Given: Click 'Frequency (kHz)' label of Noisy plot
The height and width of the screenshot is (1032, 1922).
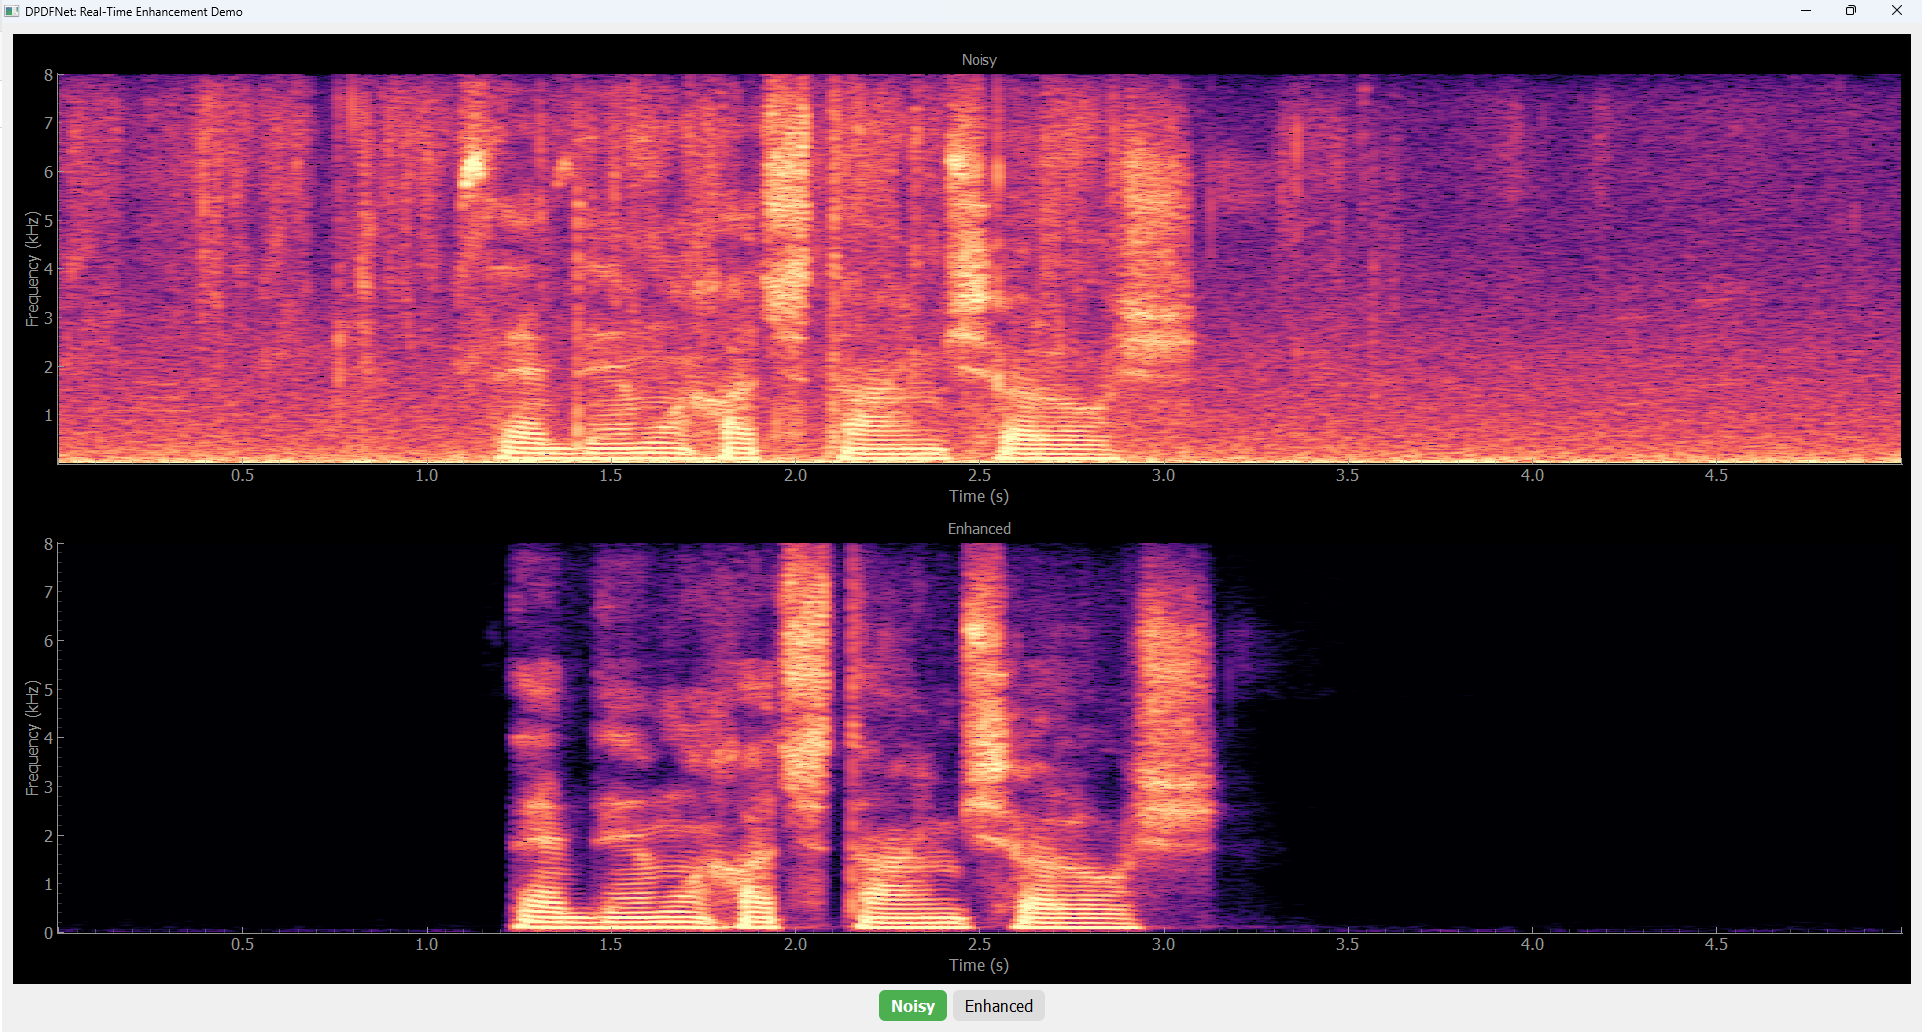Looking at the screenshot, I should [x=32, y=269].
